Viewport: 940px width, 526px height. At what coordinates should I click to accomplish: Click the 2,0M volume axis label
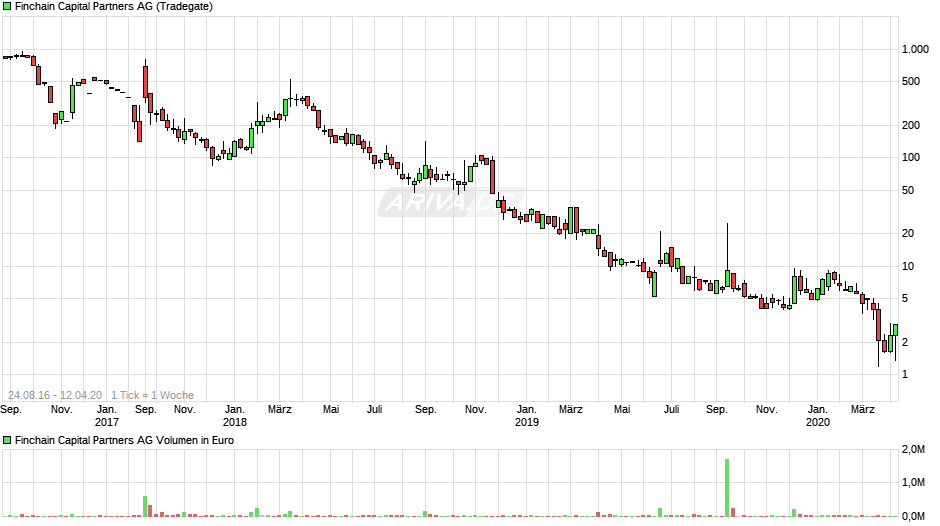tap(913, 450)
